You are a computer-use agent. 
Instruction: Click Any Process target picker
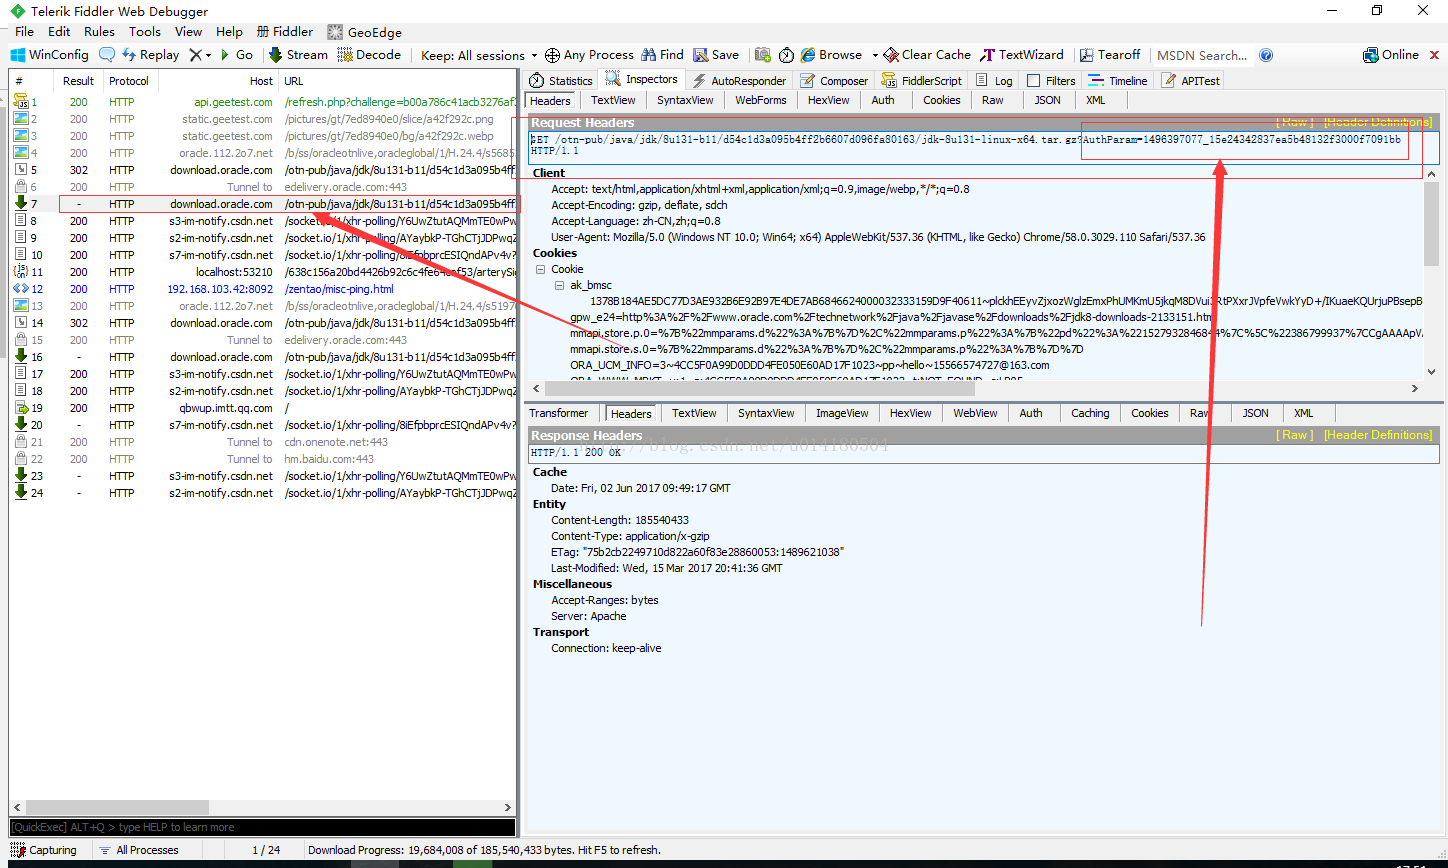[x=590, y=55]
